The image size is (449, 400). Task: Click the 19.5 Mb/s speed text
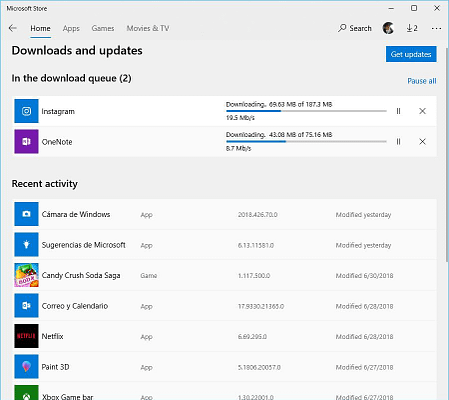[x=240, y=118]
